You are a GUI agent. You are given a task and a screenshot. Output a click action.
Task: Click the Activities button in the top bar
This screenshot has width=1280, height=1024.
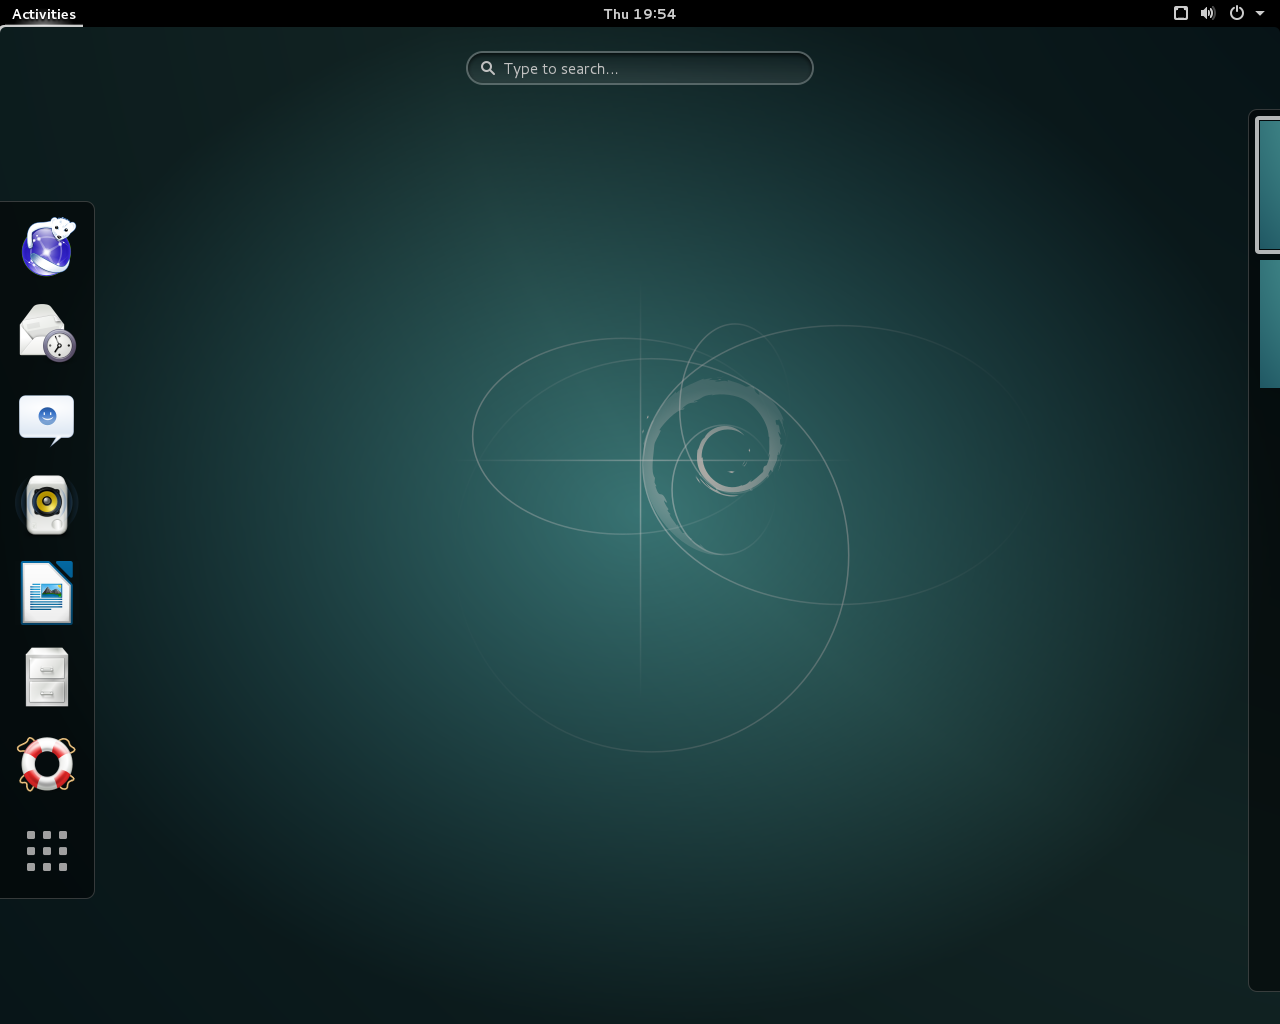(x=42, y=13)
